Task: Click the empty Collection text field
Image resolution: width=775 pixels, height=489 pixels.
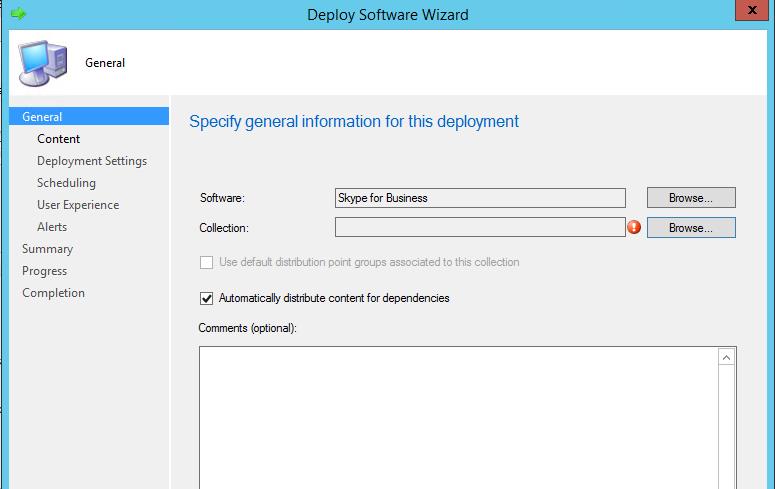Action: click(480, 228)
